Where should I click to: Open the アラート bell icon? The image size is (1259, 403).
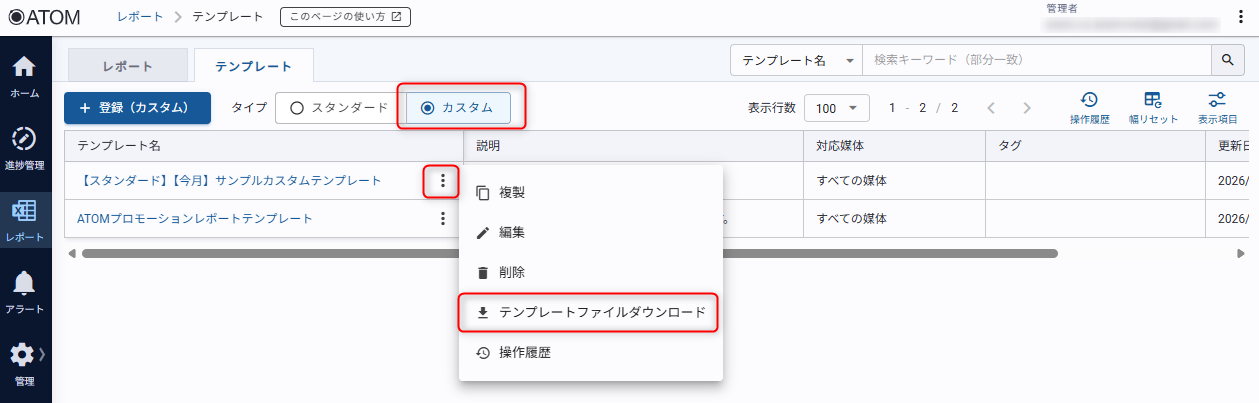[x=25, y=292]
